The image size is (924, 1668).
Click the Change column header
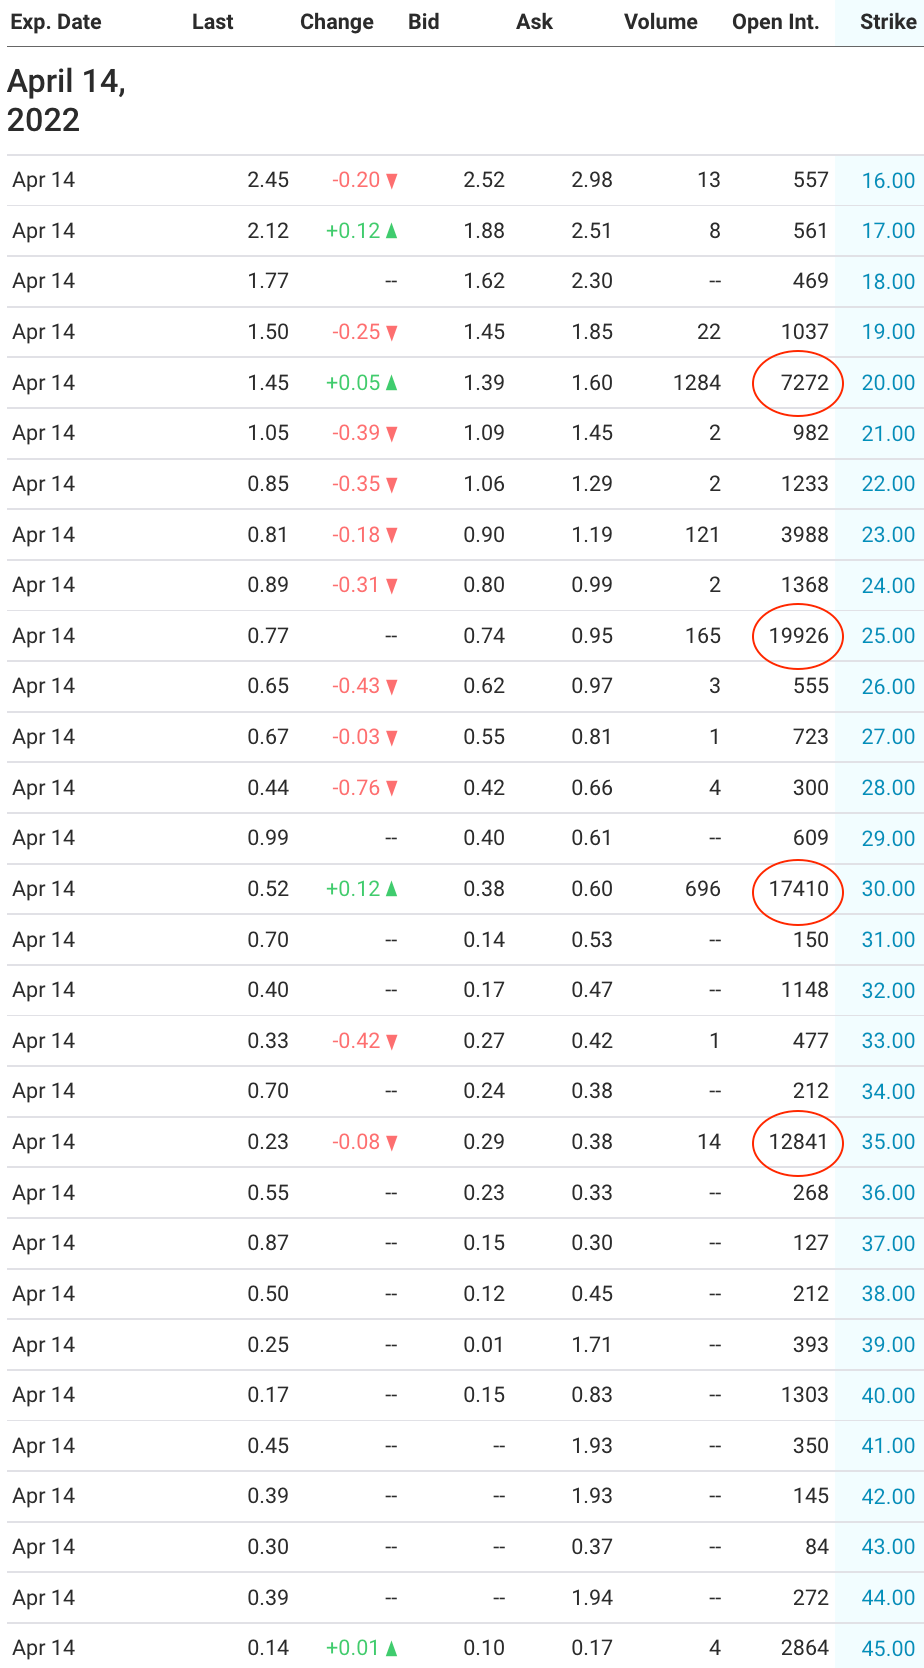coord(337,22)
